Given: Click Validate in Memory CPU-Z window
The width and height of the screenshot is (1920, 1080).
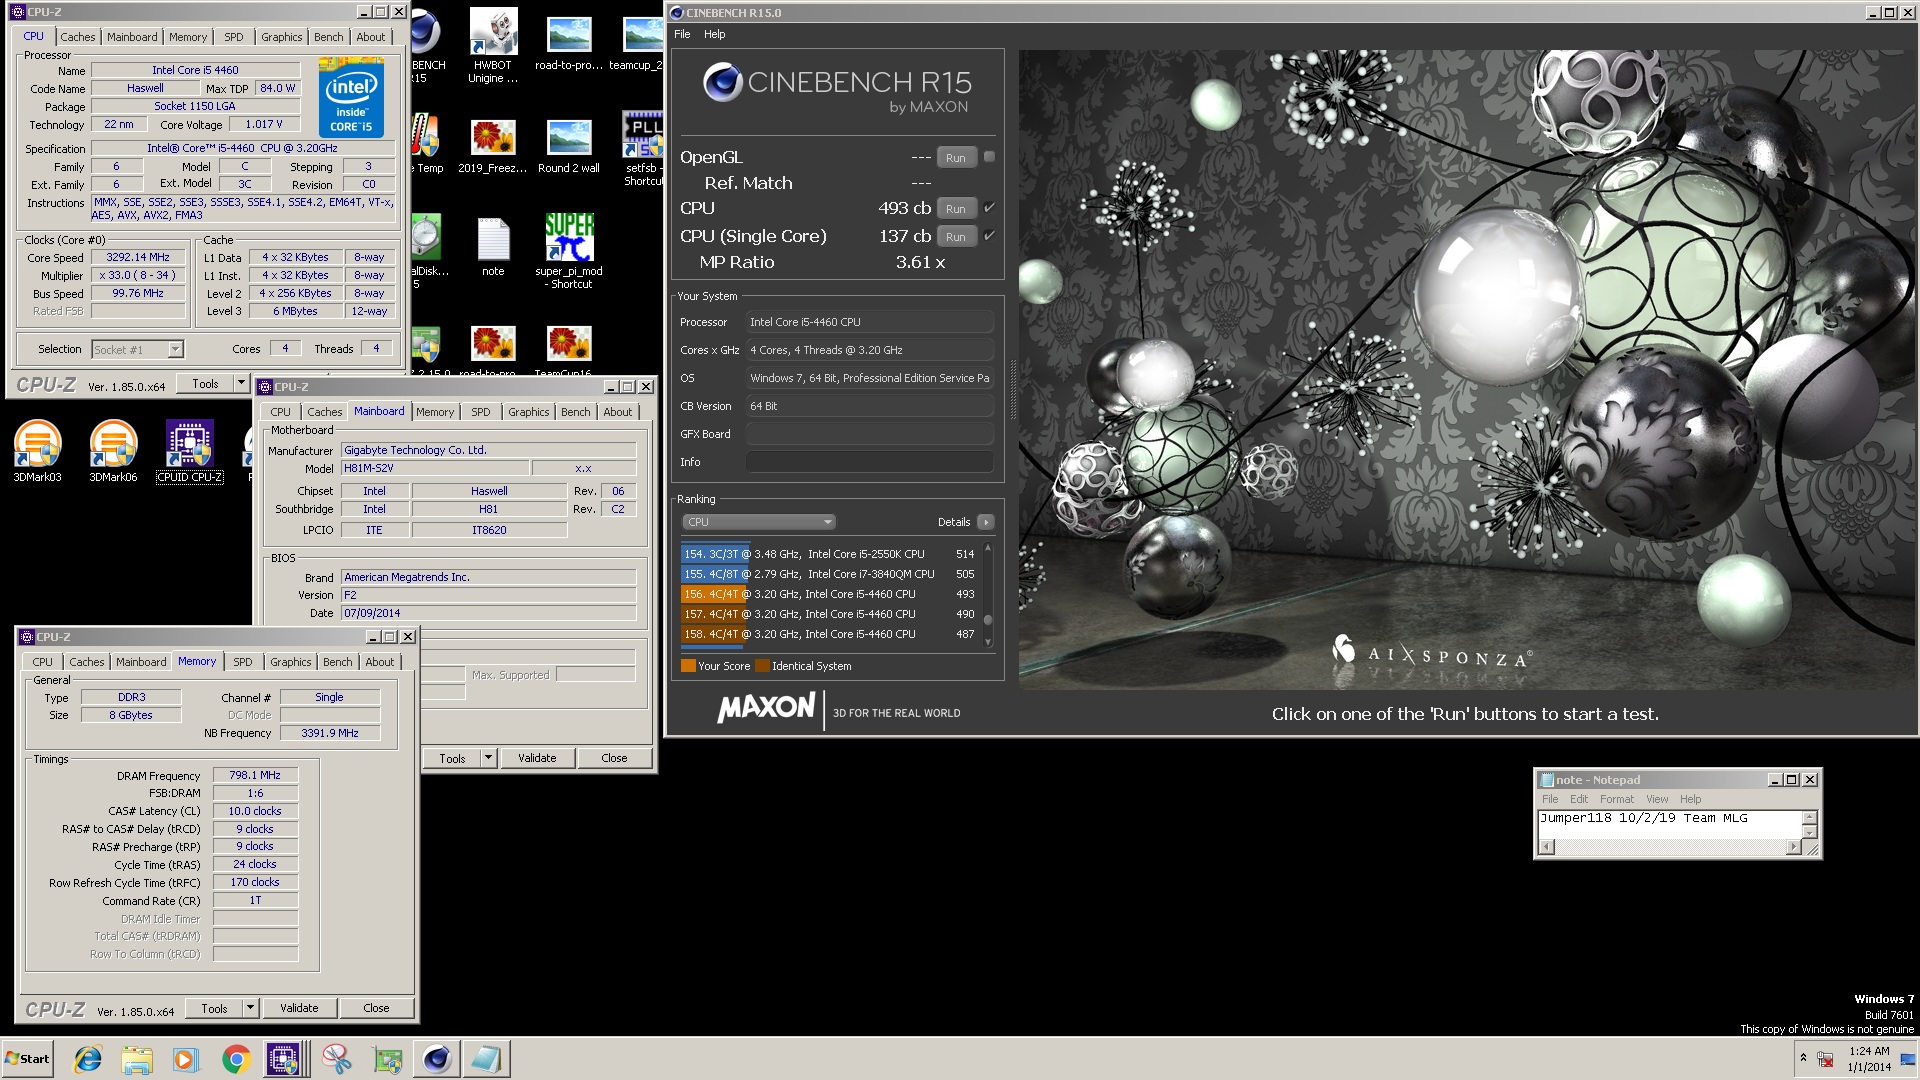Looking at the screenshot, I should pos(299,1008).
